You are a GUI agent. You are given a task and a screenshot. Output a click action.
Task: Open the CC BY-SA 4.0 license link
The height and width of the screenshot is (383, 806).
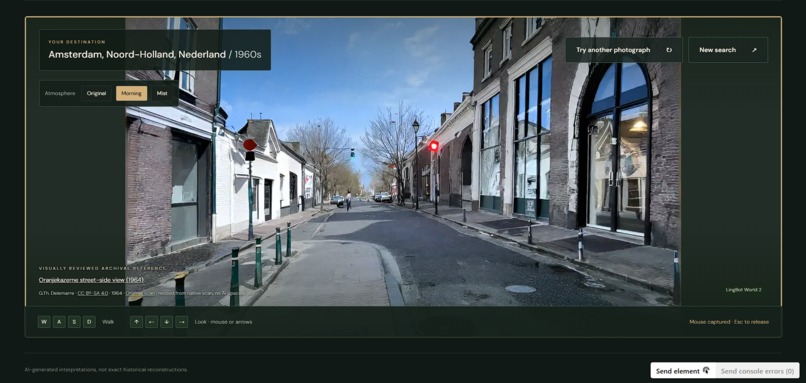93,293
